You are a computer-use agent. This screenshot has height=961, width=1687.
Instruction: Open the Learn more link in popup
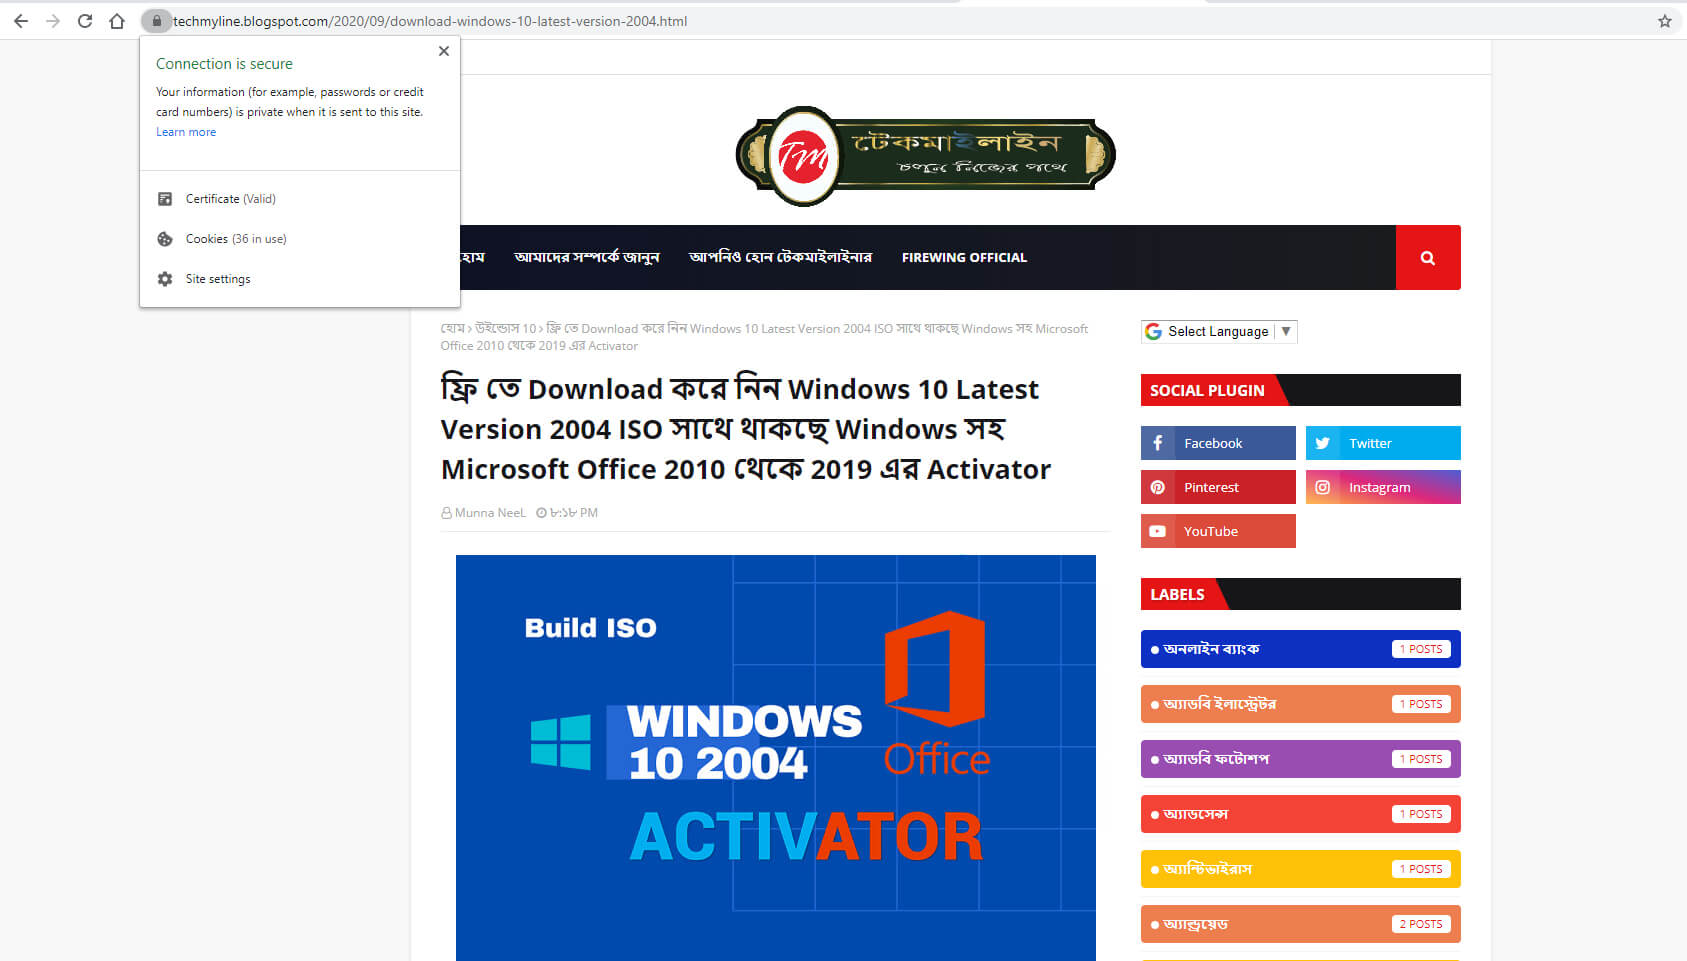tap(186, 132)
